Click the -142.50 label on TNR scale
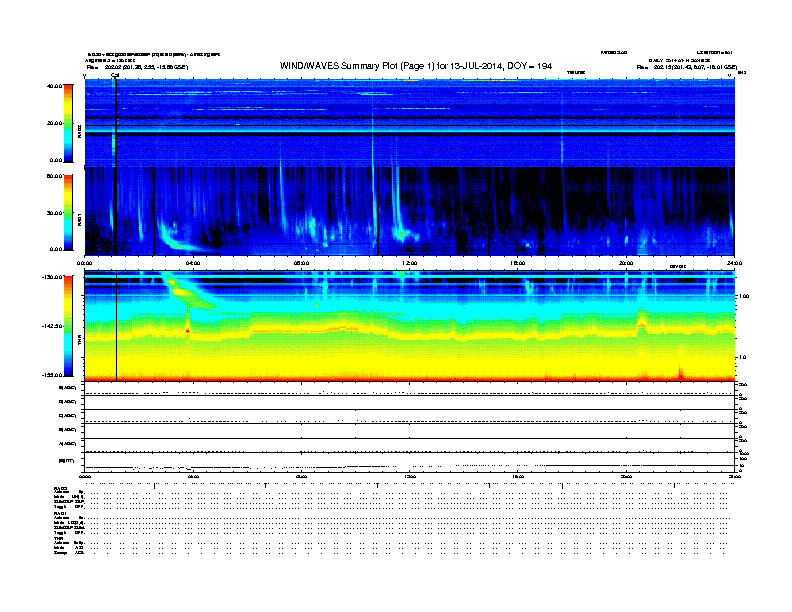This screenshot has width=792, height=612. coord(53,326)
